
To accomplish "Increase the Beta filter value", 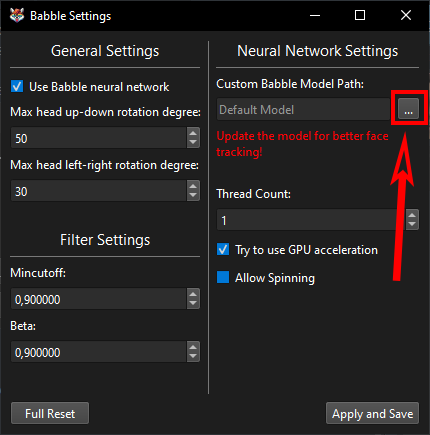I will 193,347.
